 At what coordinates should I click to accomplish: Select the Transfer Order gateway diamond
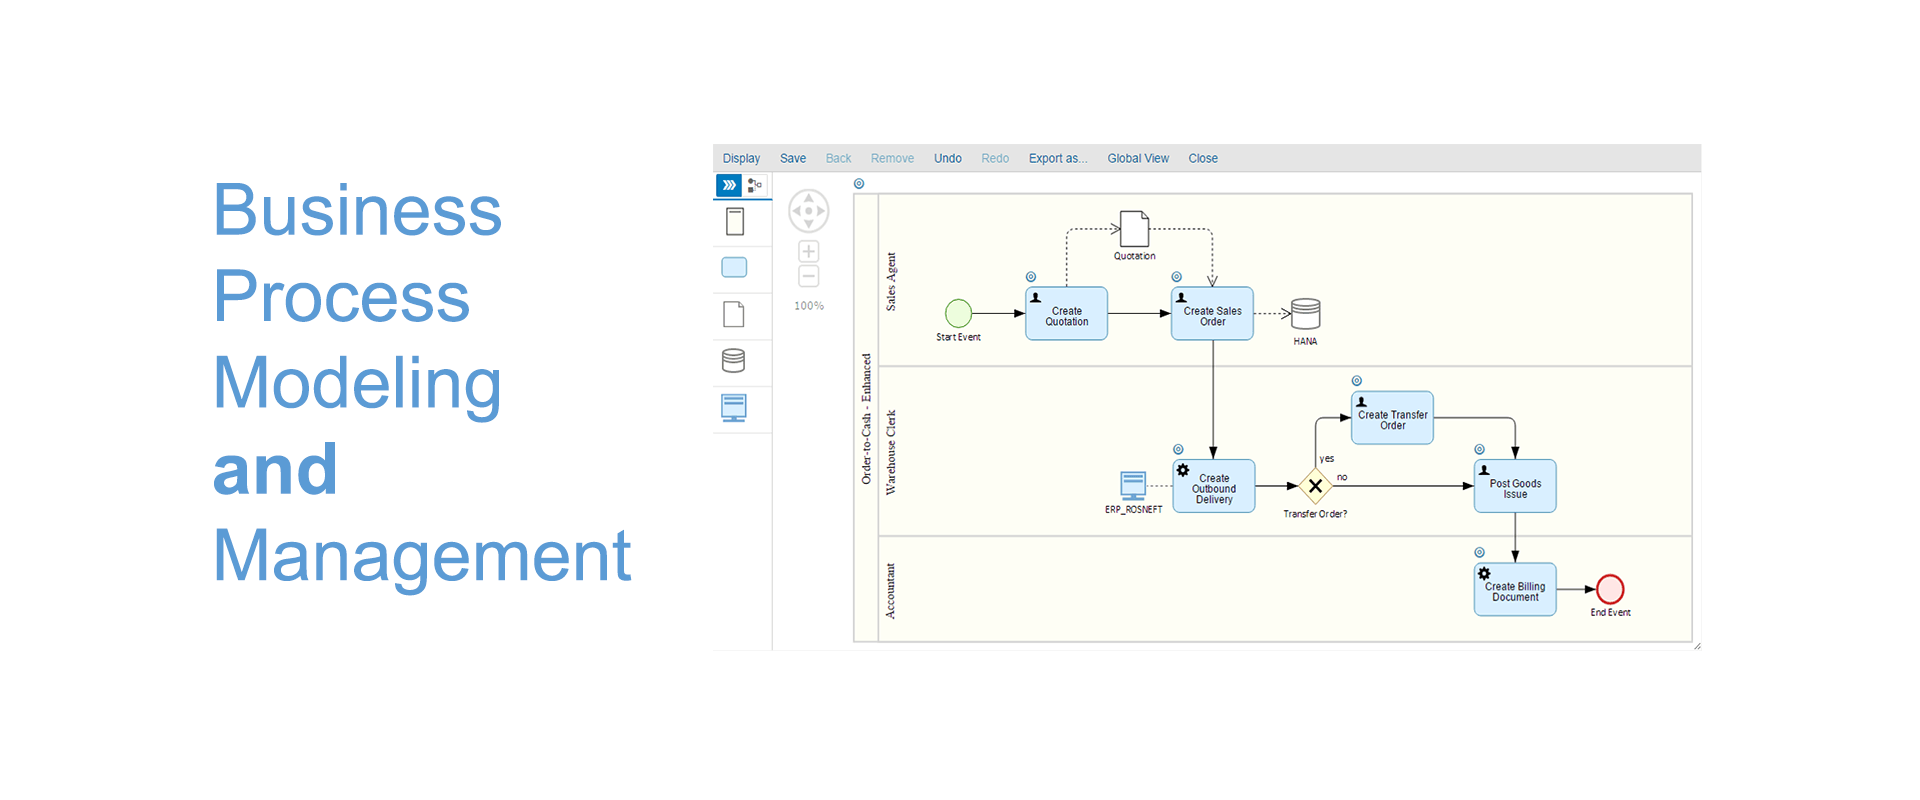(1315, 487)
